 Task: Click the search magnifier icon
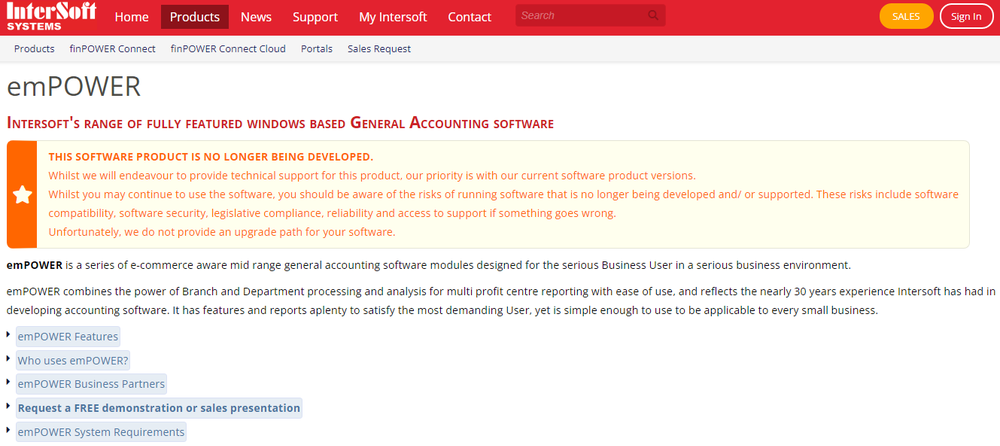(x=653, y=15)
